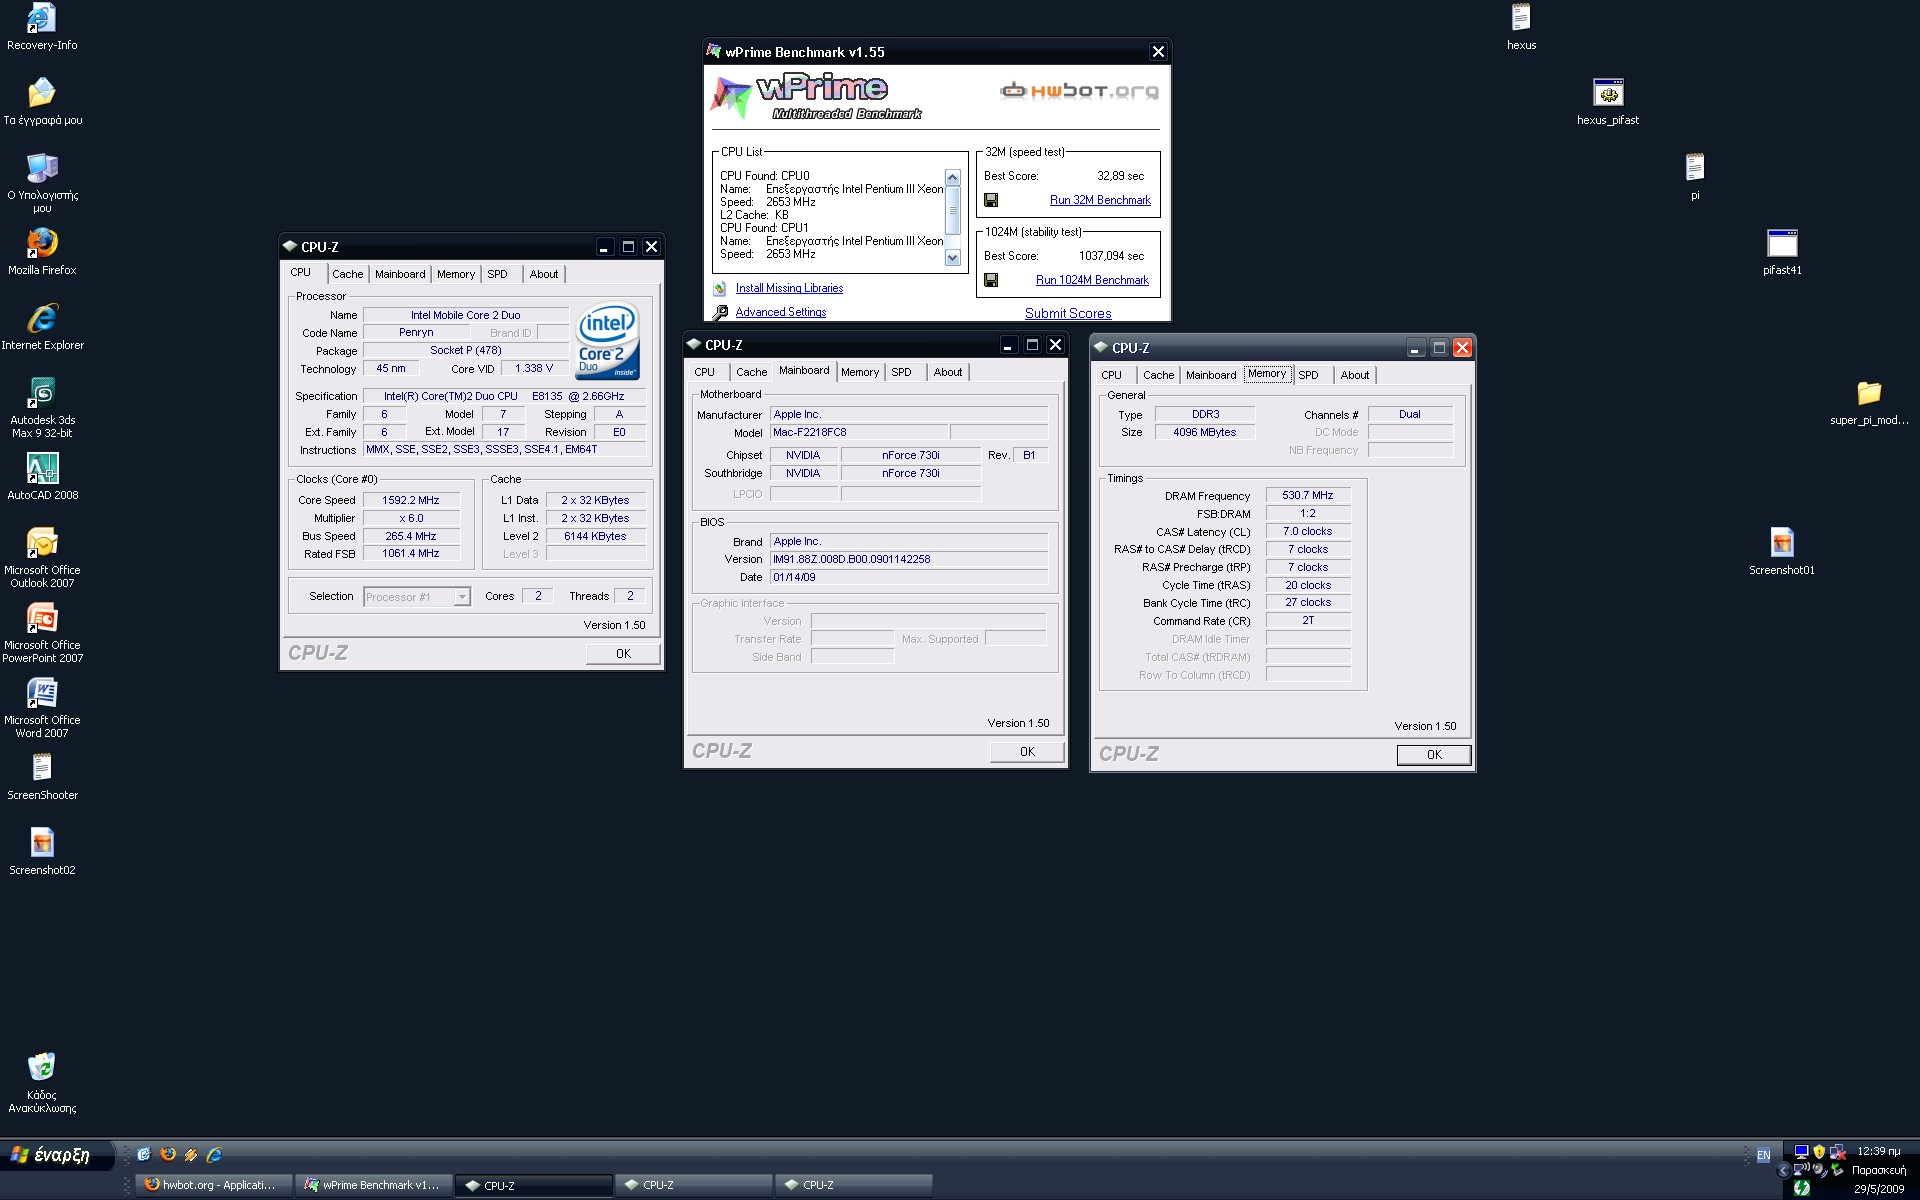Select SPD tab in right CPU-Z window
Screen dimensions: 1920x1200
[x=1308, y=375]
